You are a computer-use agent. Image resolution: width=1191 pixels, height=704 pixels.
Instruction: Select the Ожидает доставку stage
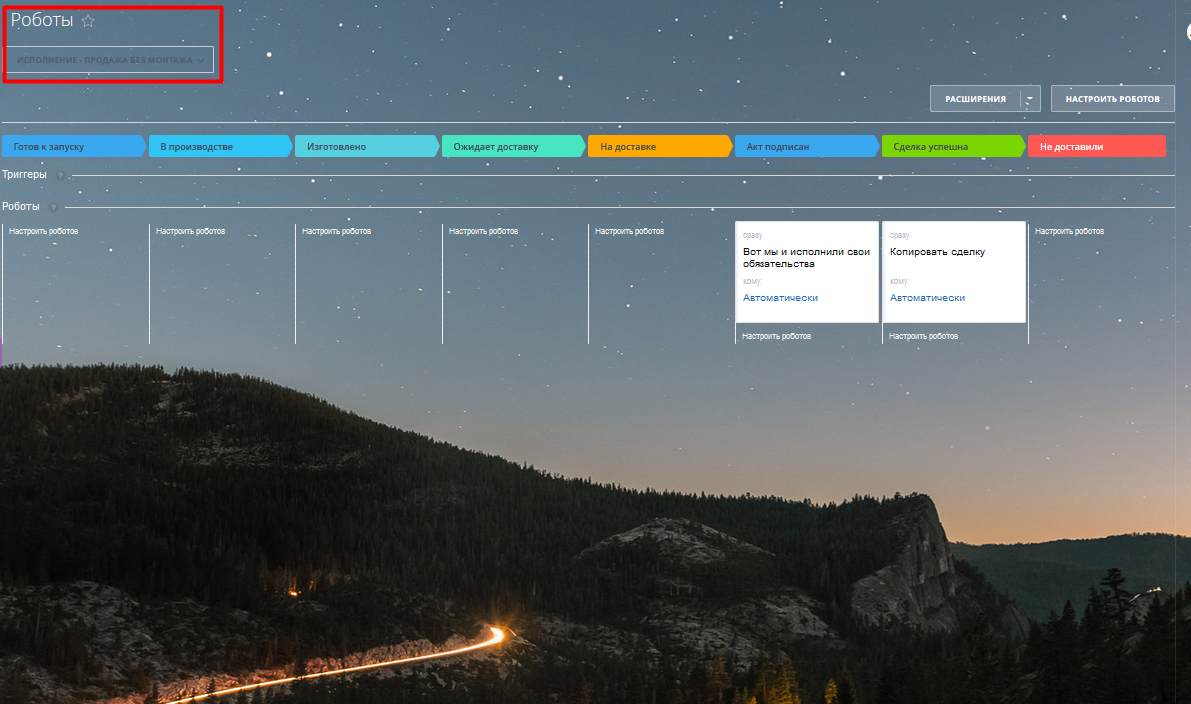coord(512,147)
